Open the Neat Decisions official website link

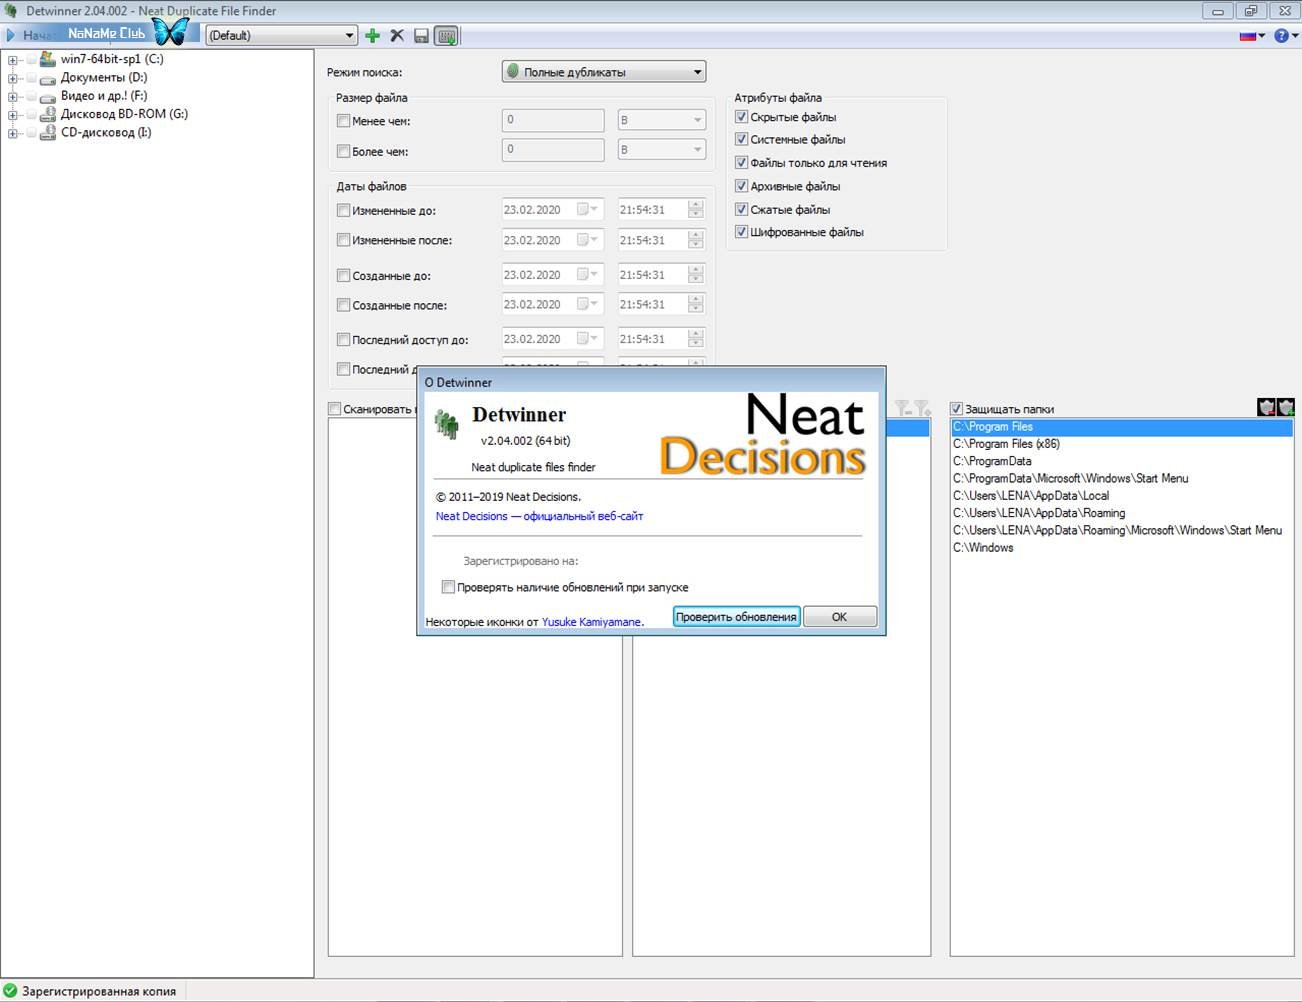539,517
